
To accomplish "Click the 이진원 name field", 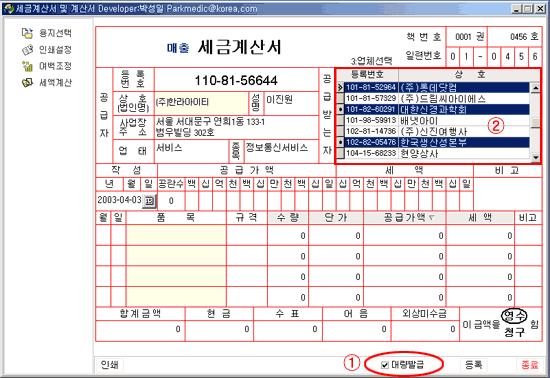I will pos(291,103).
